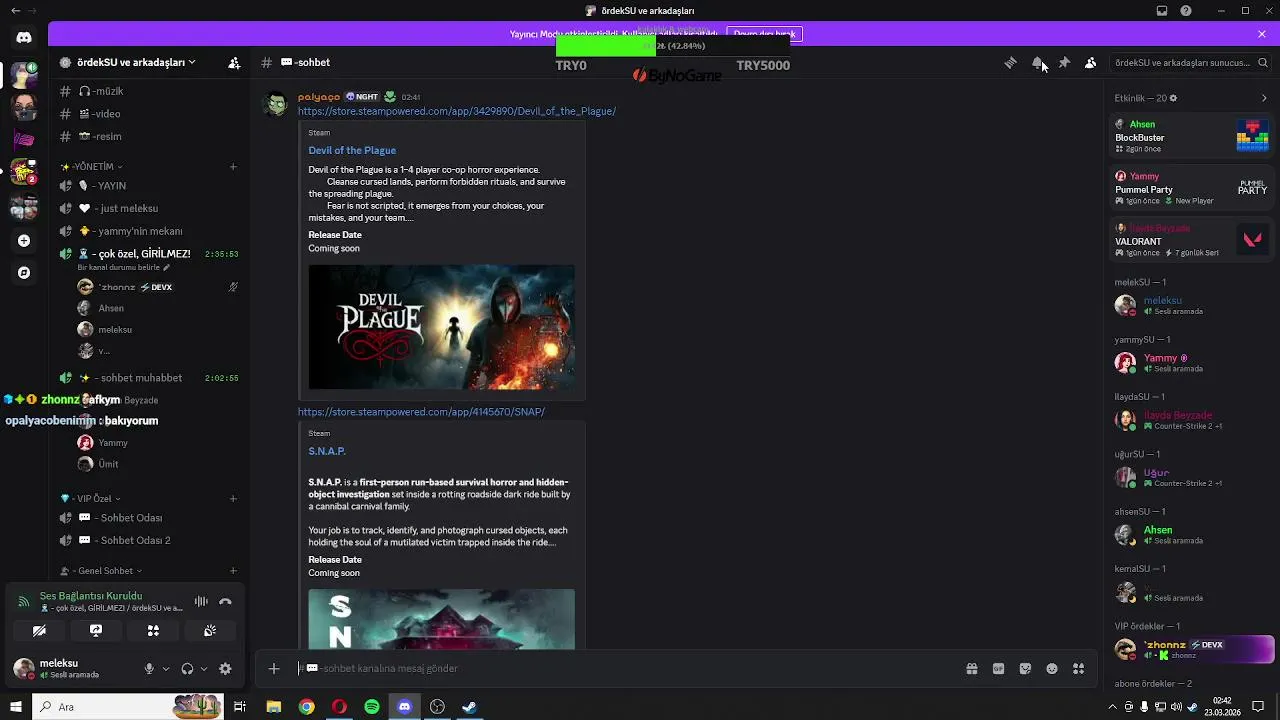Add channel to VIP Özel category
Viewport: 1280px width, 720px height.
(233, 498)
